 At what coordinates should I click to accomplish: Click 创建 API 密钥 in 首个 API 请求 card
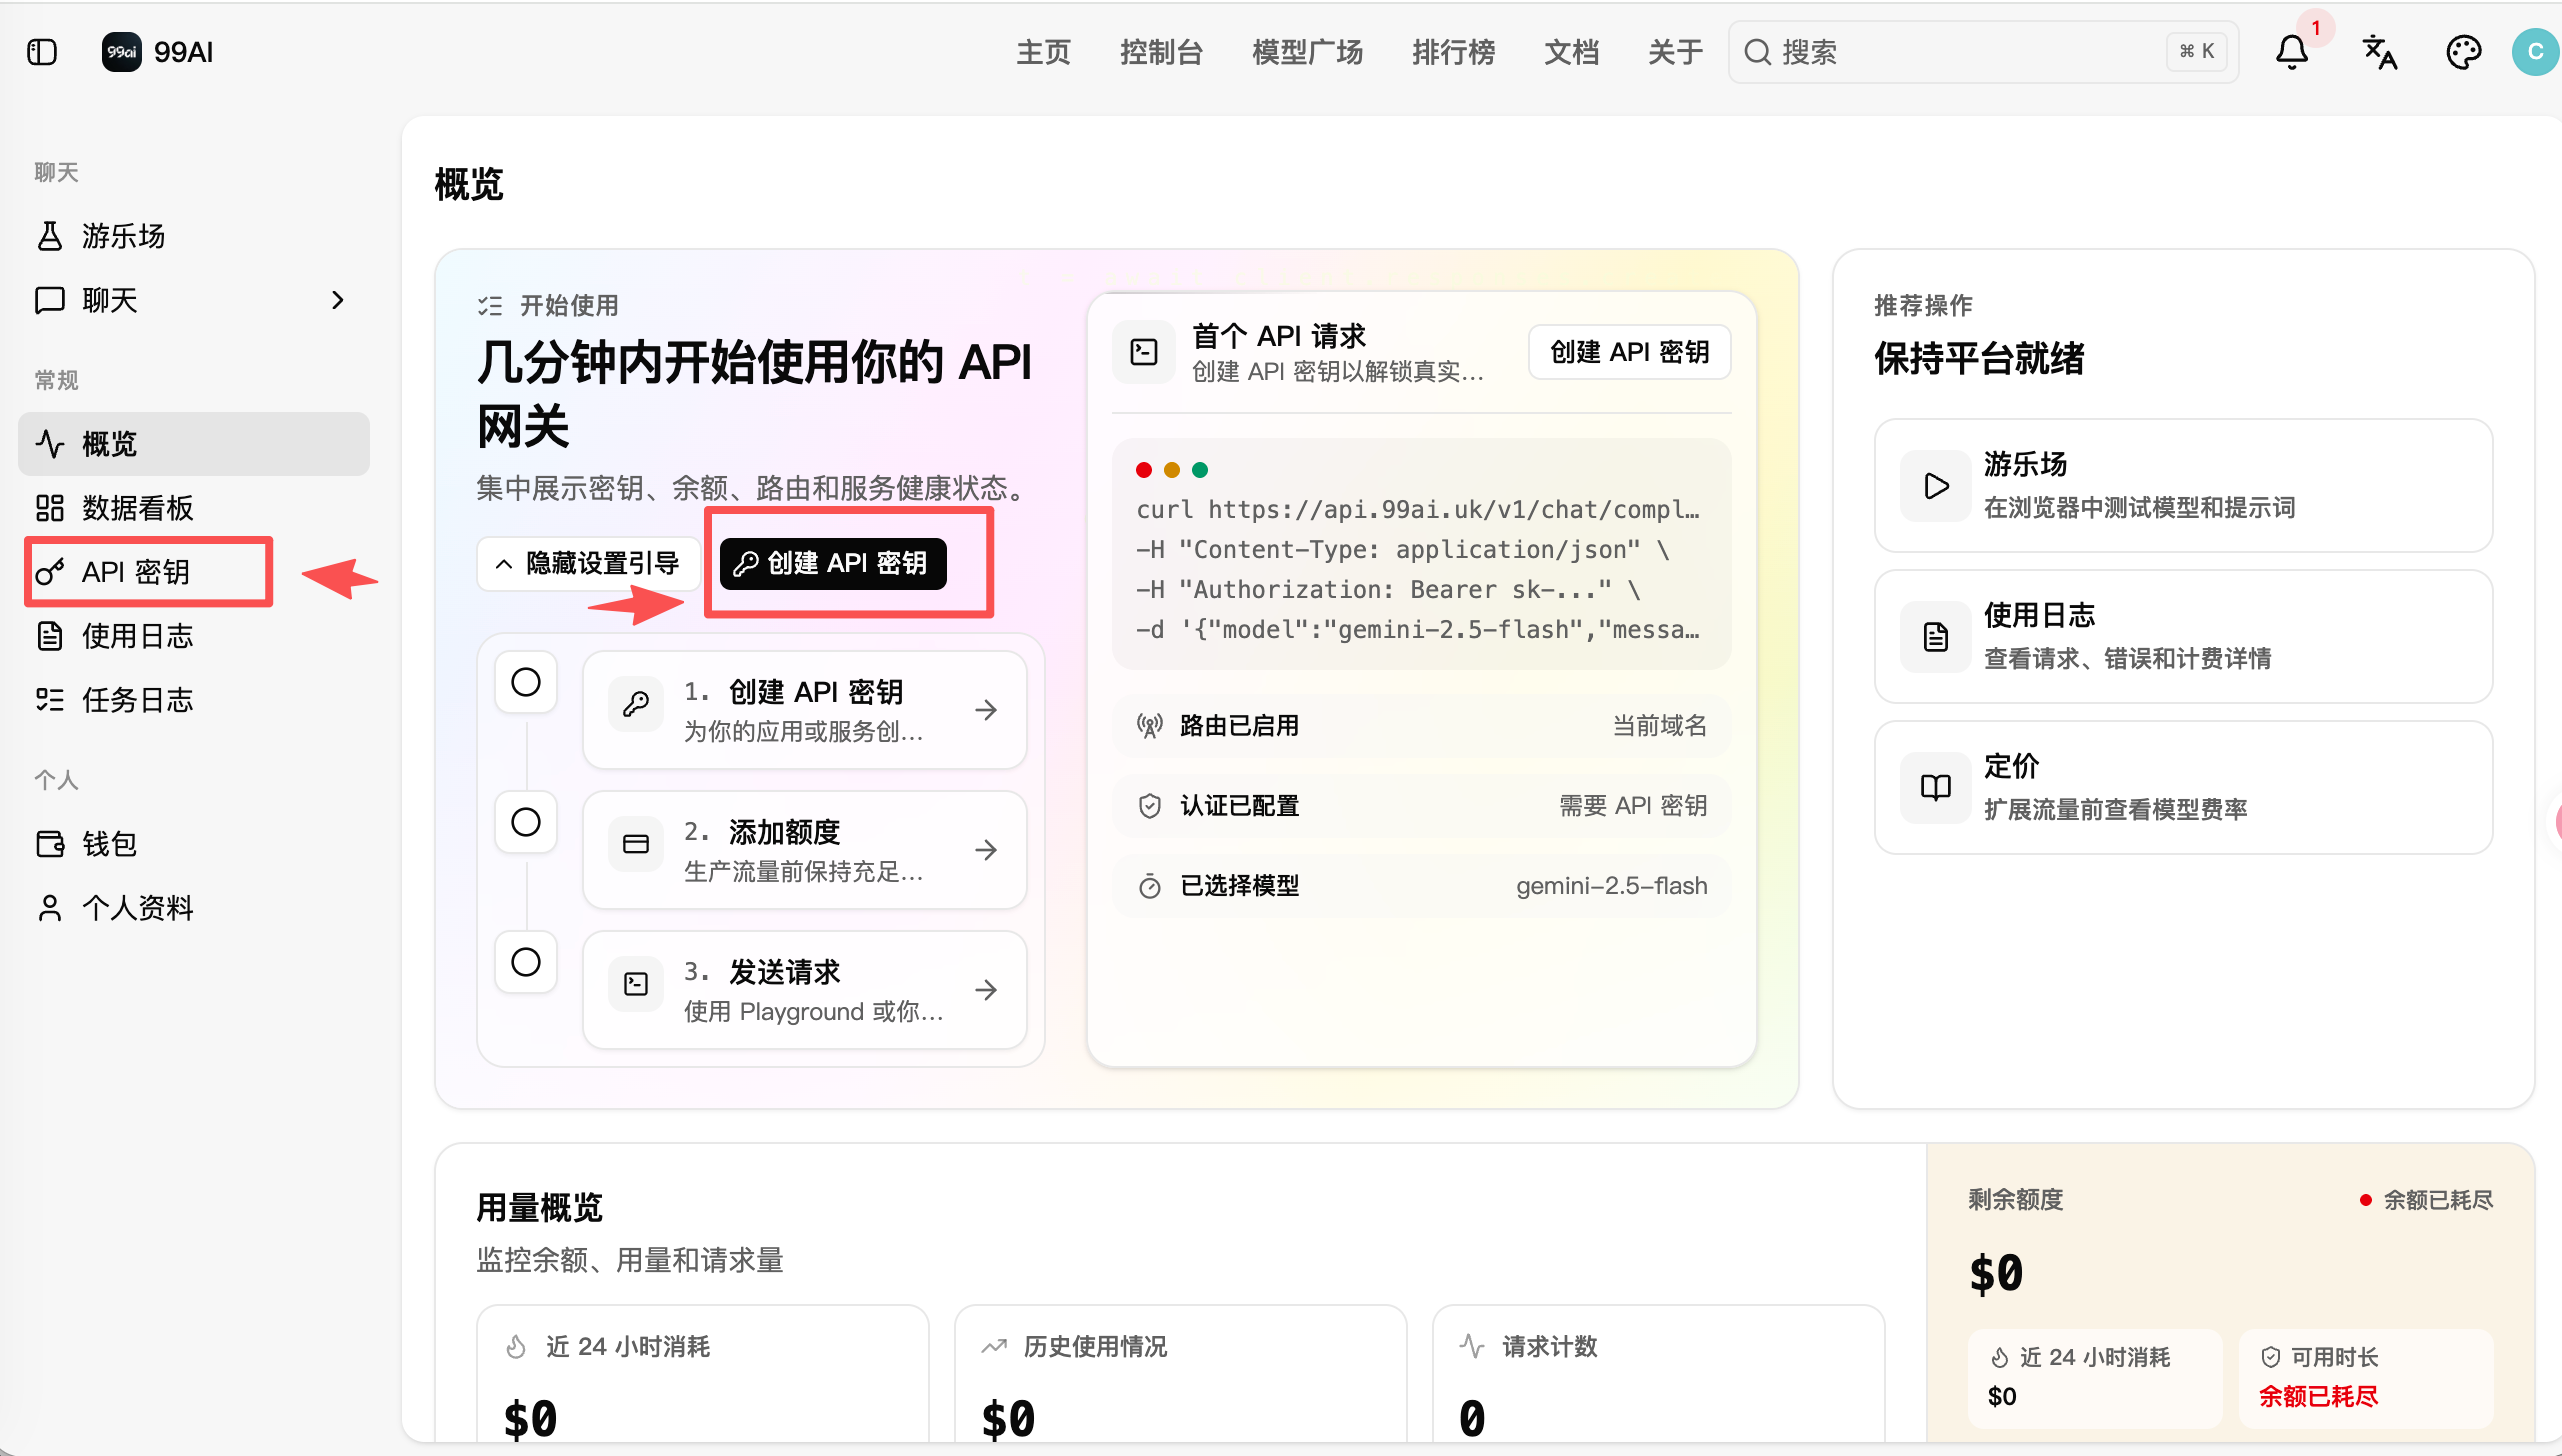coord(1629,352)
